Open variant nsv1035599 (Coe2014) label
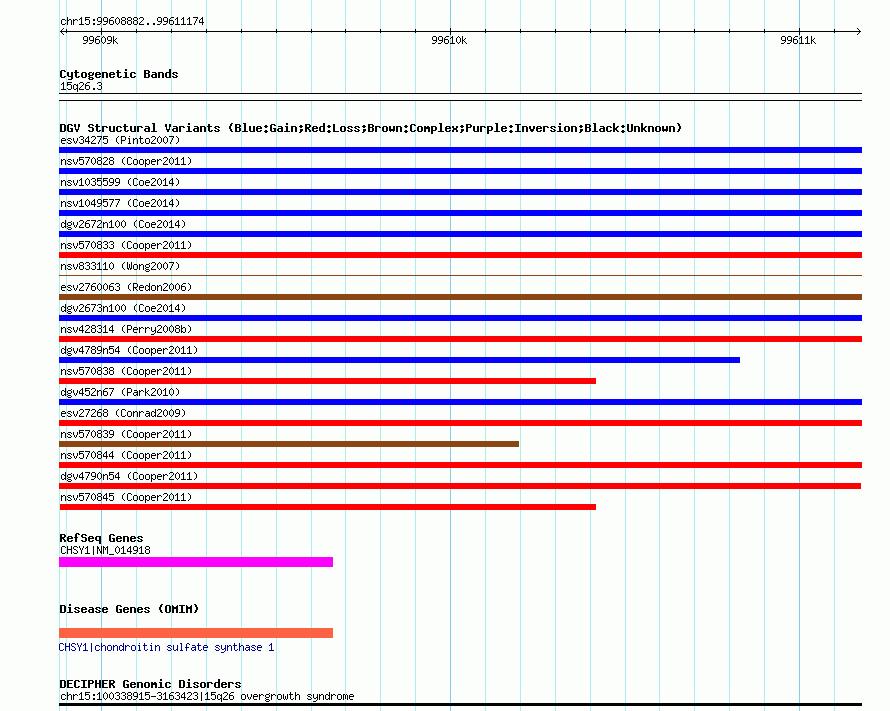 pos(120,182)
